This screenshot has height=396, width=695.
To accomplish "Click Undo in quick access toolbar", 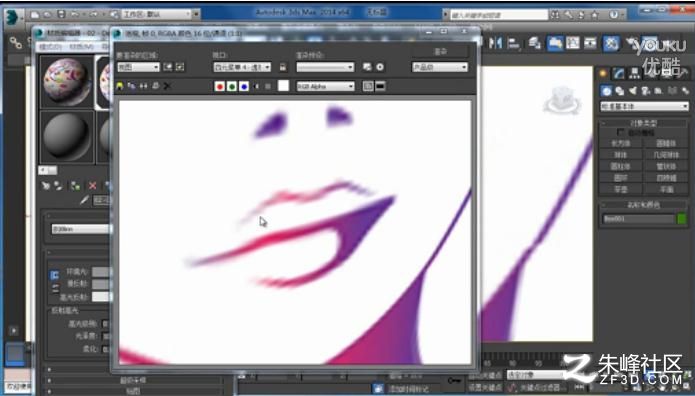I will tap(75, 14).
